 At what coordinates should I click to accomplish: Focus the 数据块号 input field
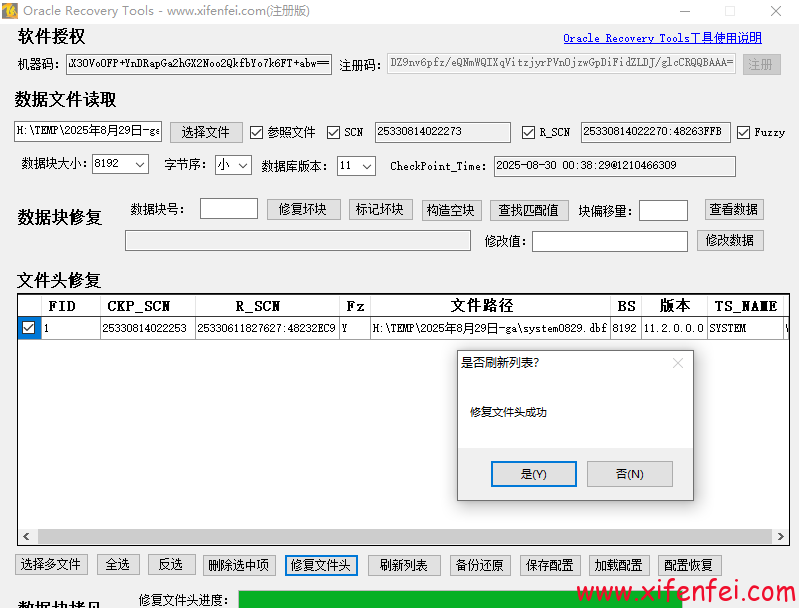point(229,208)
